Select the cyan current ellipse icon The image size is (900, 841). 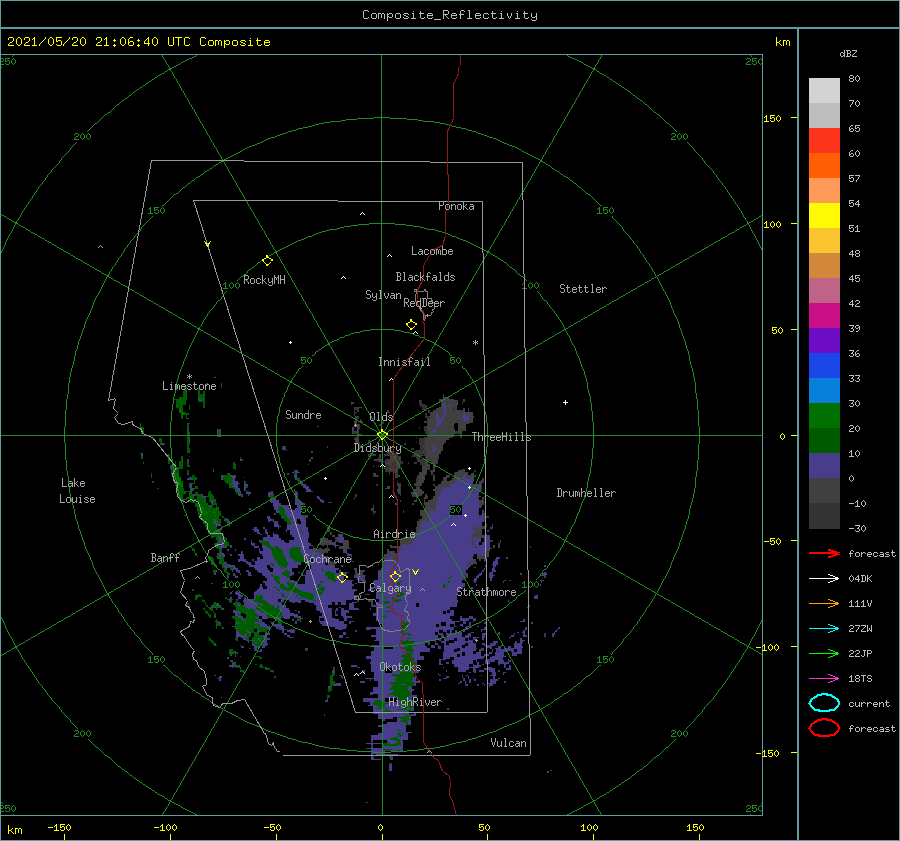[824, 703]
